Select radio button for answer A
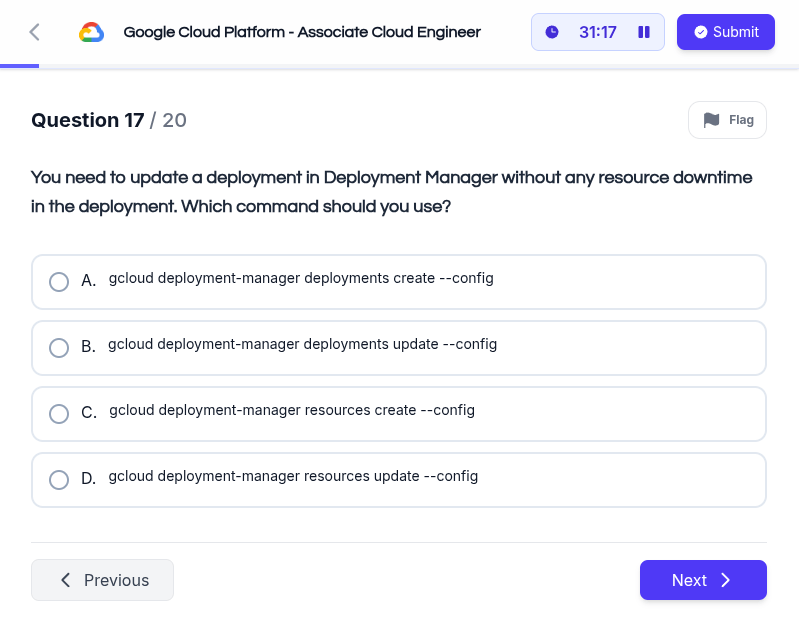 click(59, 281)
